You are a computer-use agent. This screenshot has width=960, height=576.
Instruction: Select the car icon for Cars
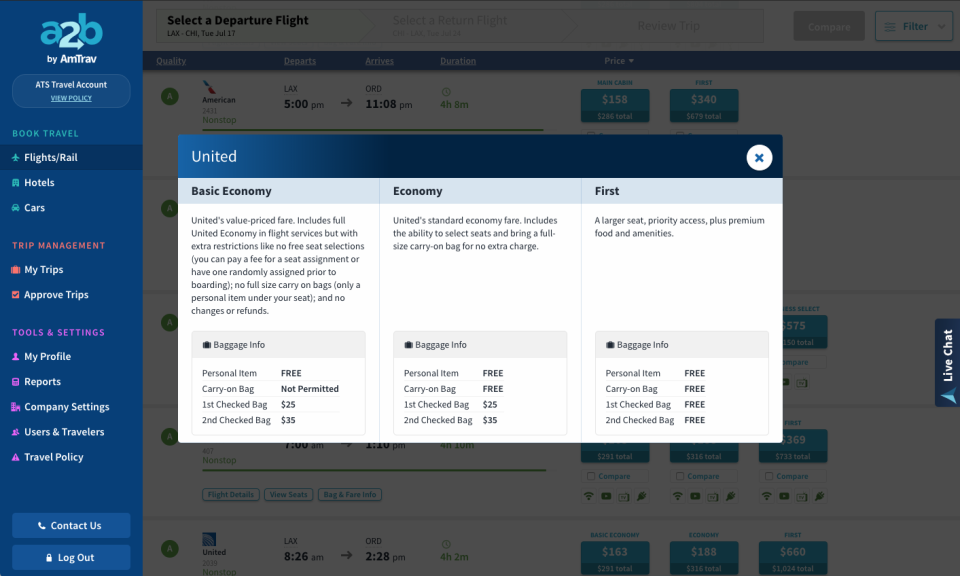(x=16, y=208)
